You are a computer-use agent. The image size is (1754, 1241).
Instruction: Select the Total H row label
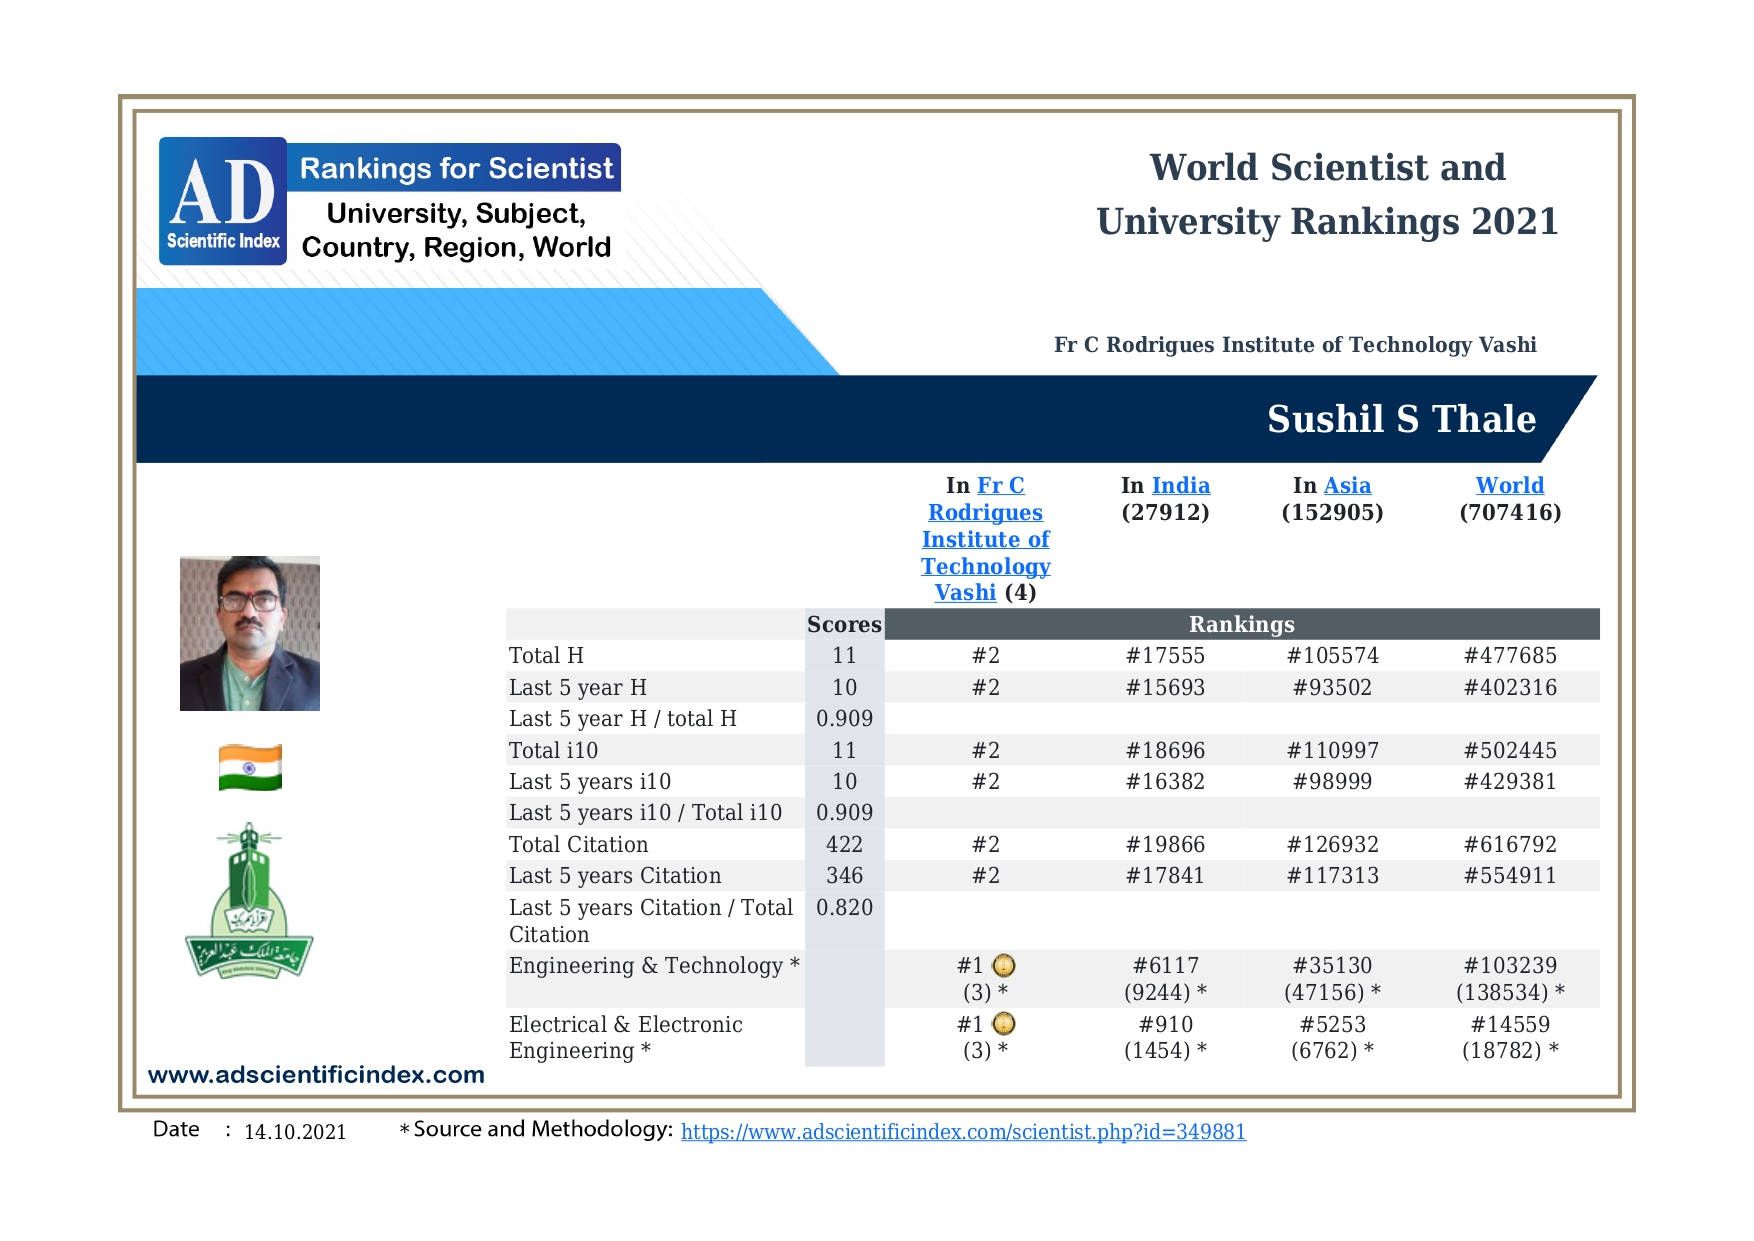(x=546, y=656)
